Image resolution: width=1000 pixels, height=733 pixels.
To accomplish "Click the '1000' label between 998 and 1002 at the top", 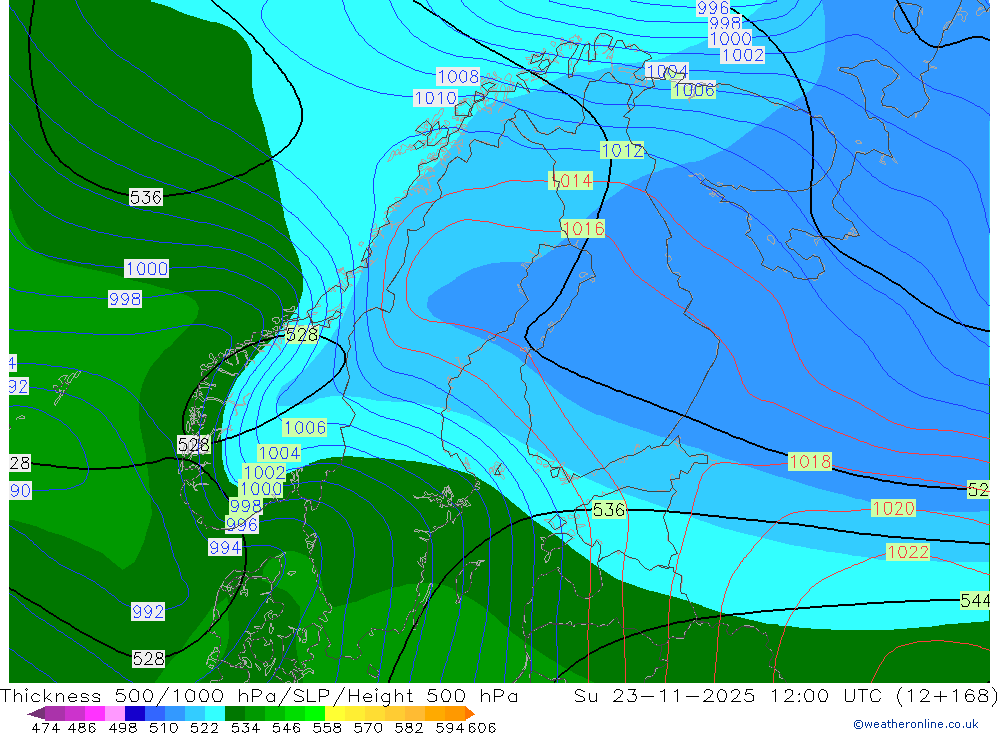I will tap(731, 39).
